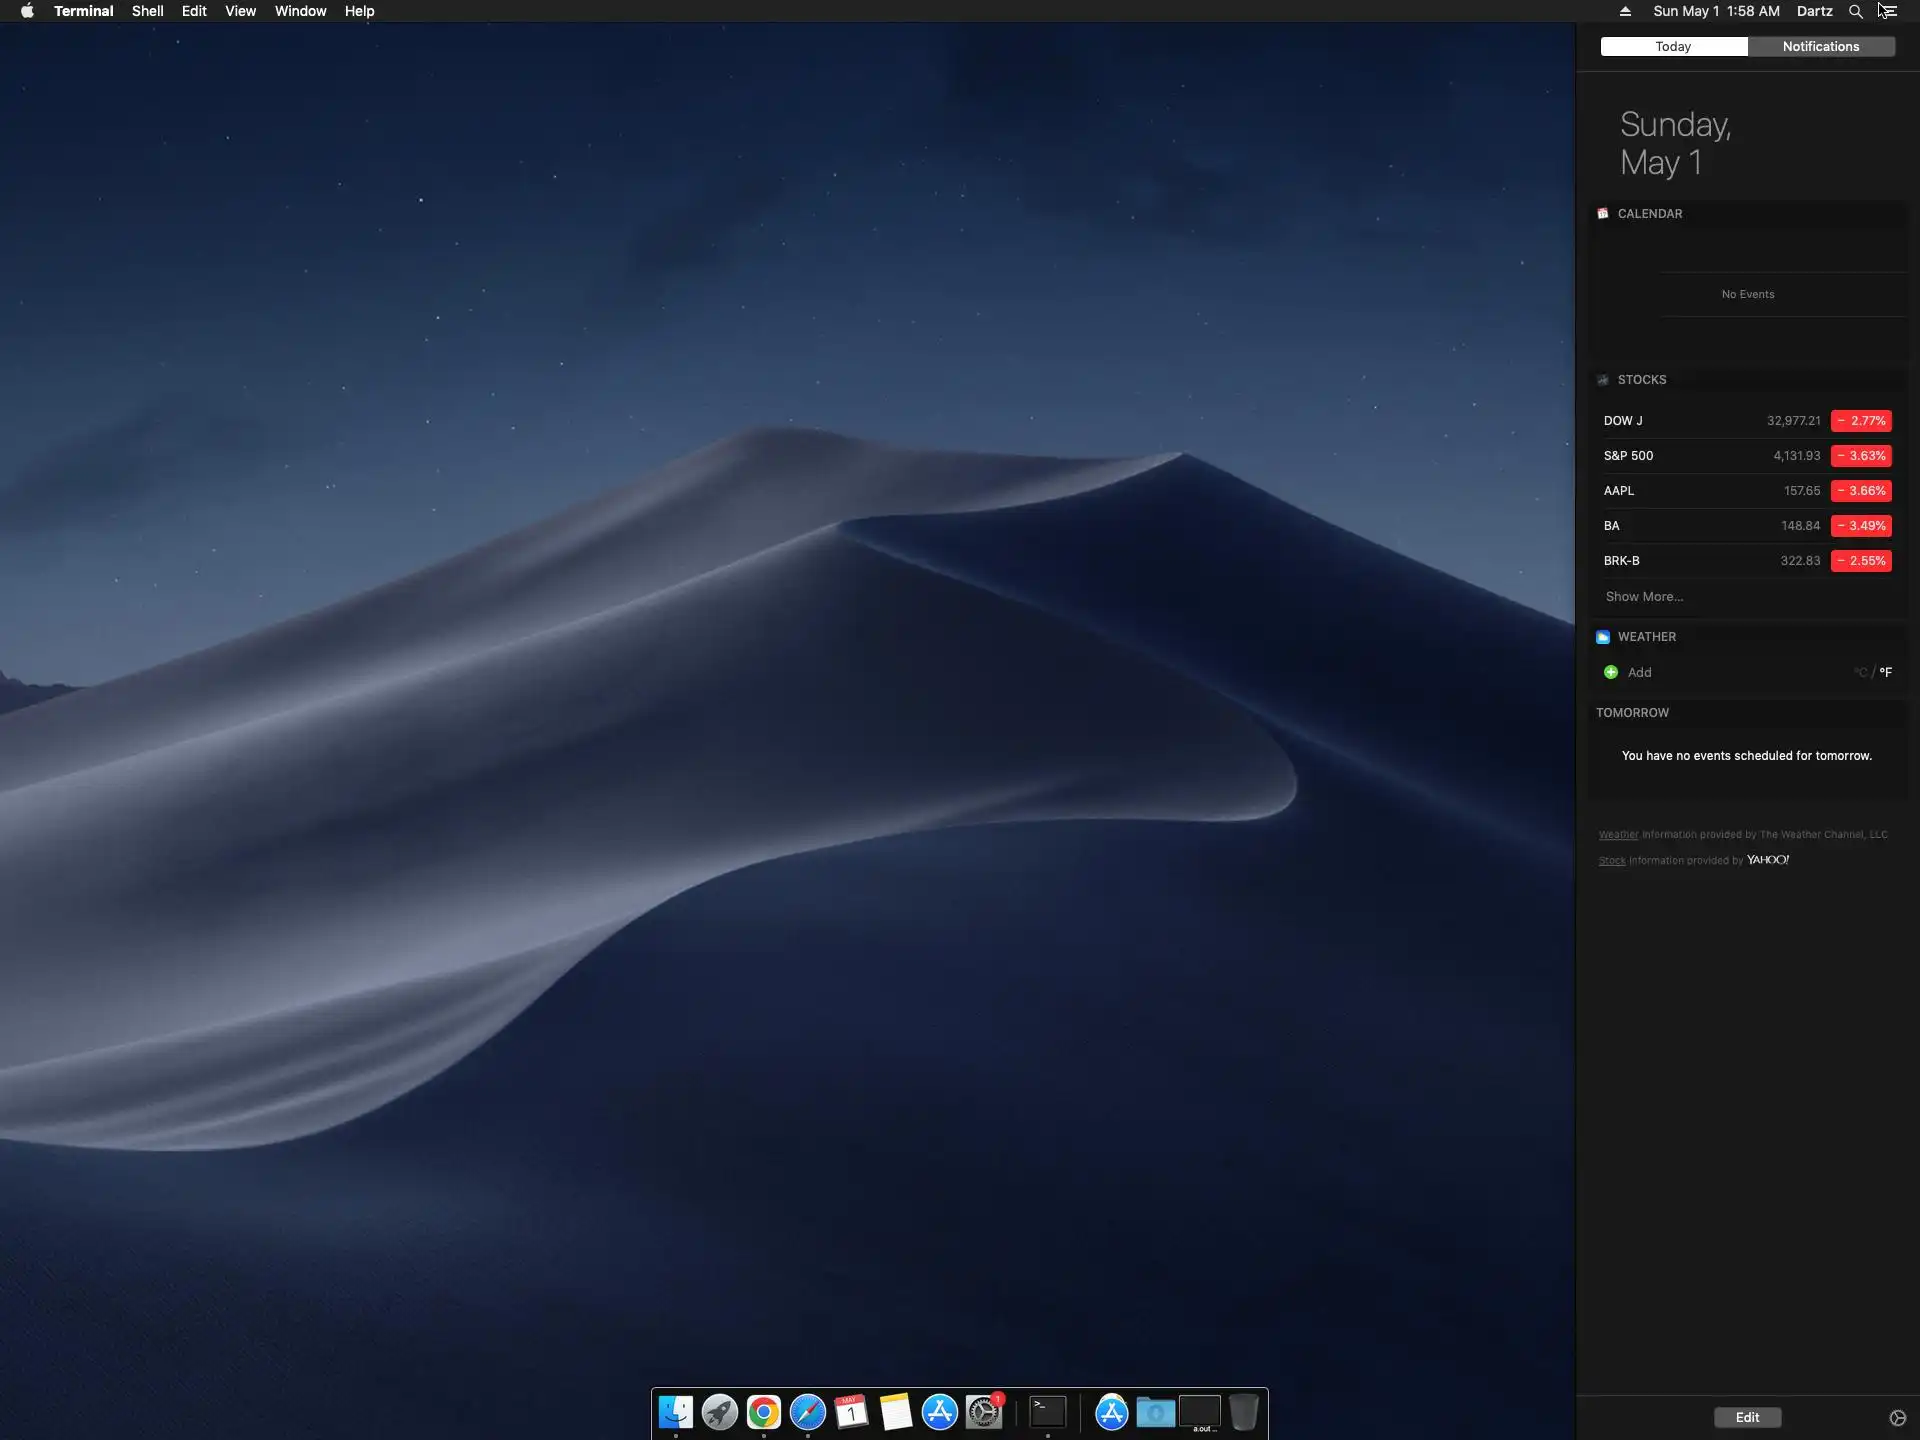Open Notes app in Dock

pyautogui.click(x=895, y=1411)
